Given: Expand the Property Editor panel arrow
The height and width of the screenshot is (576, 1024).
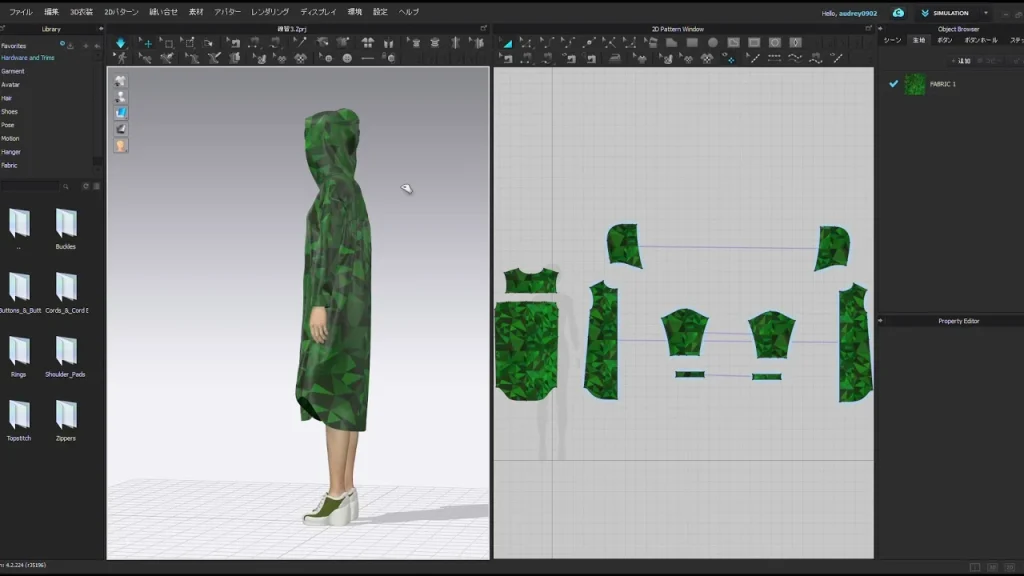Looking at the screenshot, I should click(880, 321).
